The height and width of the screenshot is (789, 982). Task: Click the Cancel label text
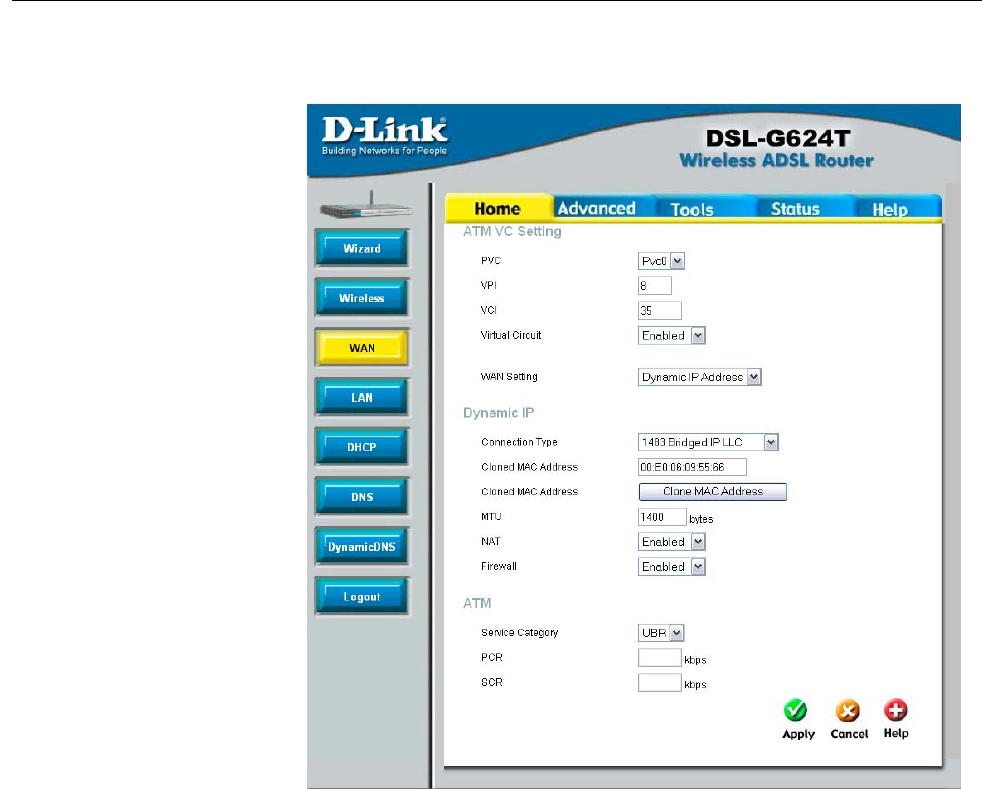[849, 733]
